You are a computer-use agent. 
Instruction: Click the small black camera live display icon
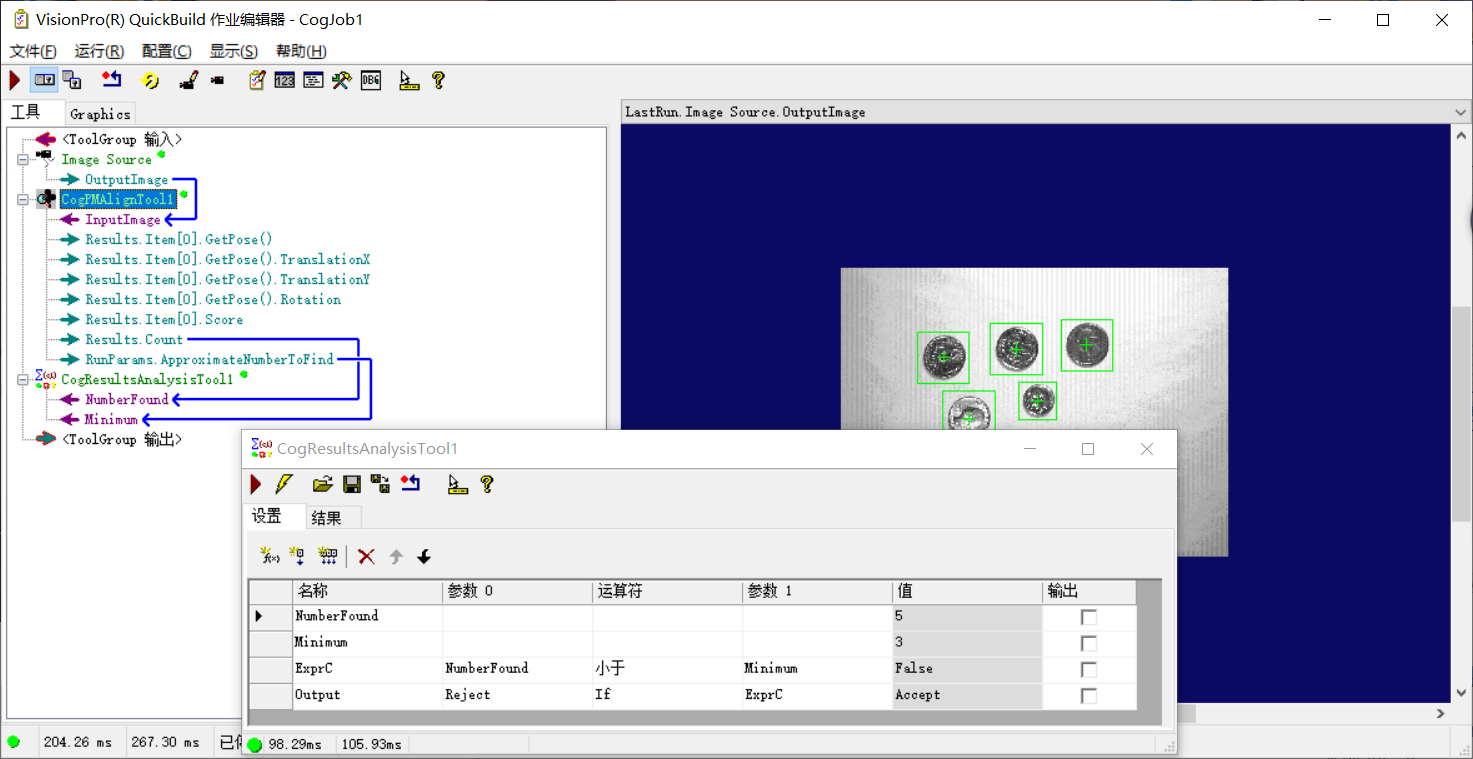click(x=217, y=81)
